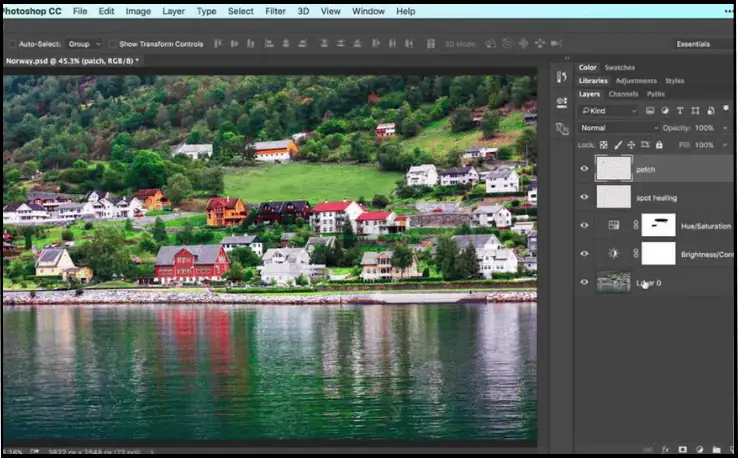Switch to the Channels tab
Screen dimensions: 738x458
click(x=623, y=94)
